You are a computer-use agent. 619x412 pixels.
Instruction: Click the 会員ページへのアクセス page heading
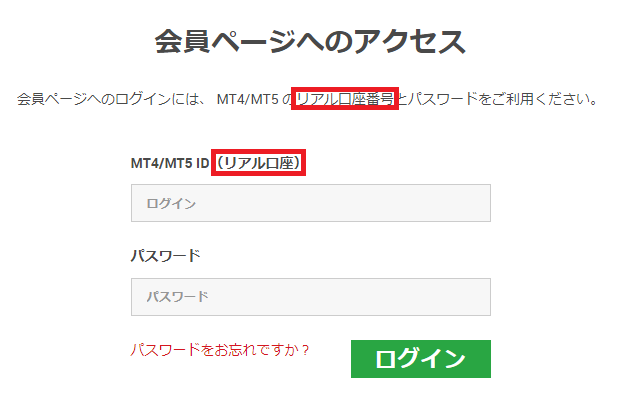[x=309, y=43]
